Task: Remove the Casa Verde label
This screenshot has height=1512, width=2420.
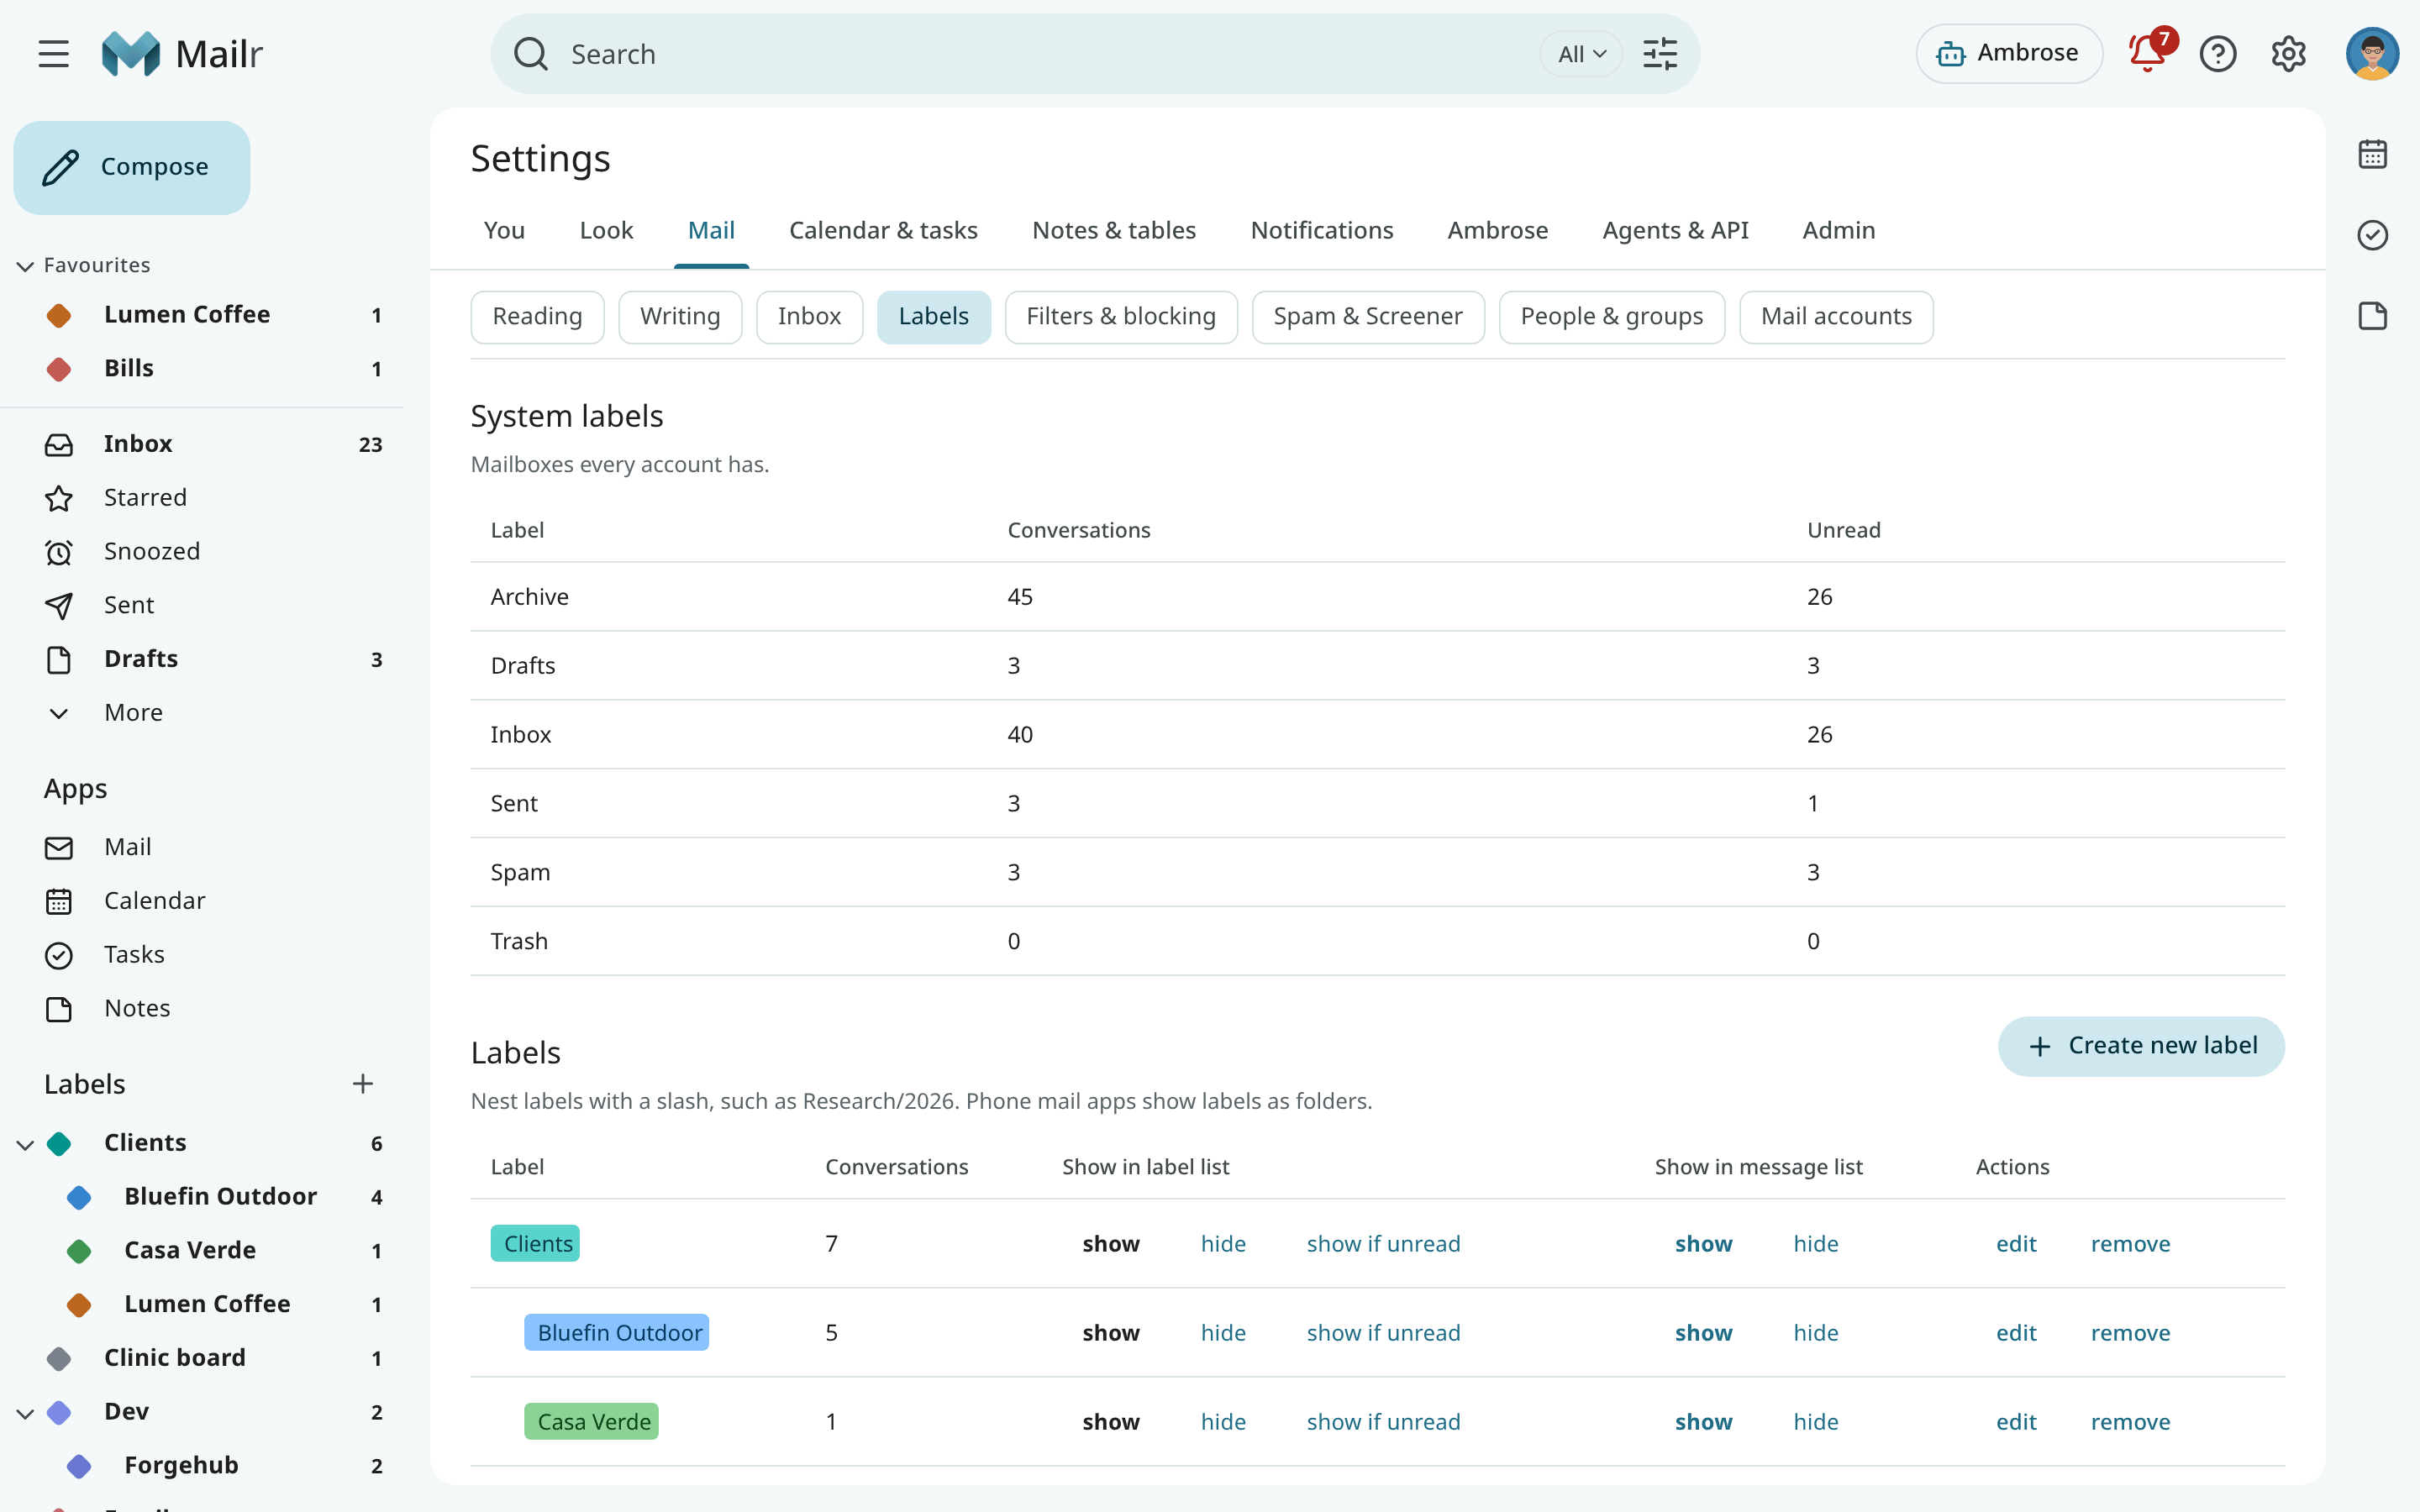Action: click(x=2130, y=1422)
